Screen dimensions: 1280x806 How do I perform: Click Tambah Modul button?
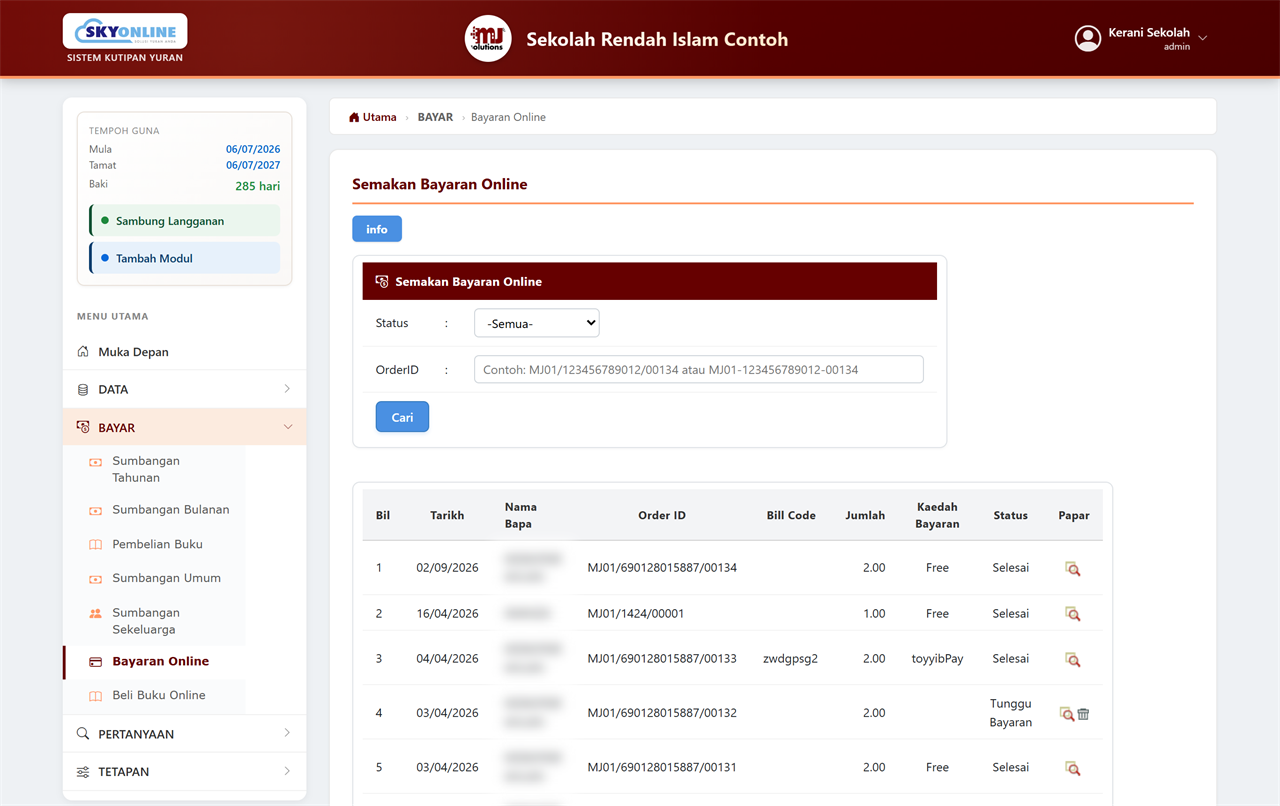[184, 258]
